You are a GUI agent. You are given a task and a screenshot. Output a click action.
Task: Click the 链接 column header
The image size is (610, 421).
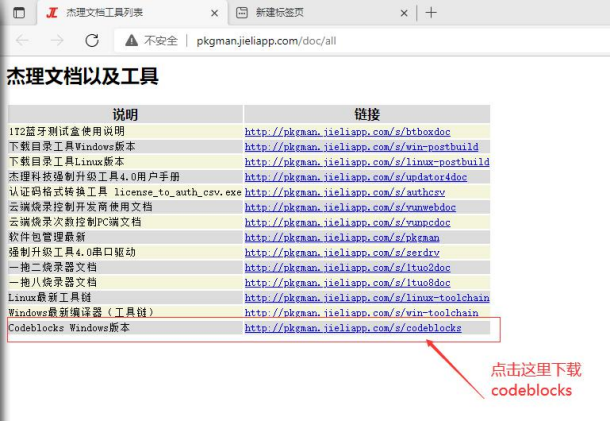(367, 114)
